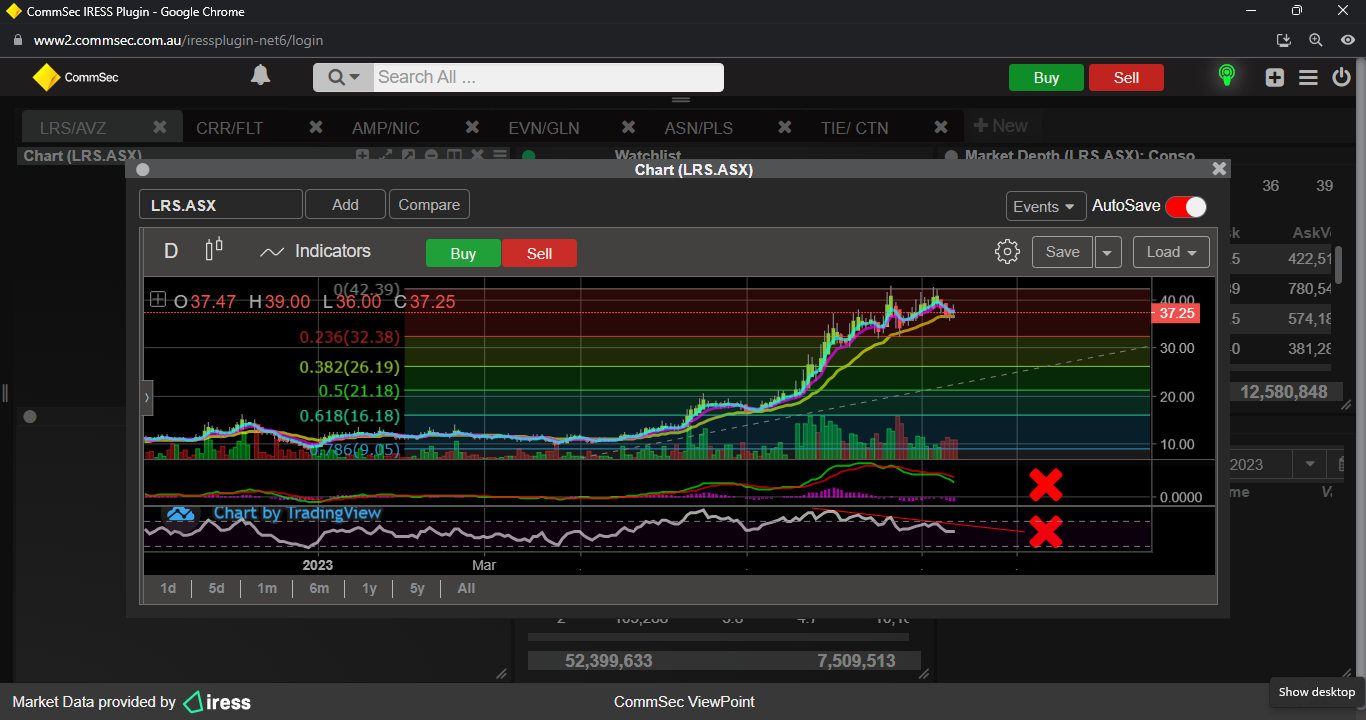Click the green lightbulb ideas icon
The height and width of the screenshot is (720, 1366).
point(1226,76)
